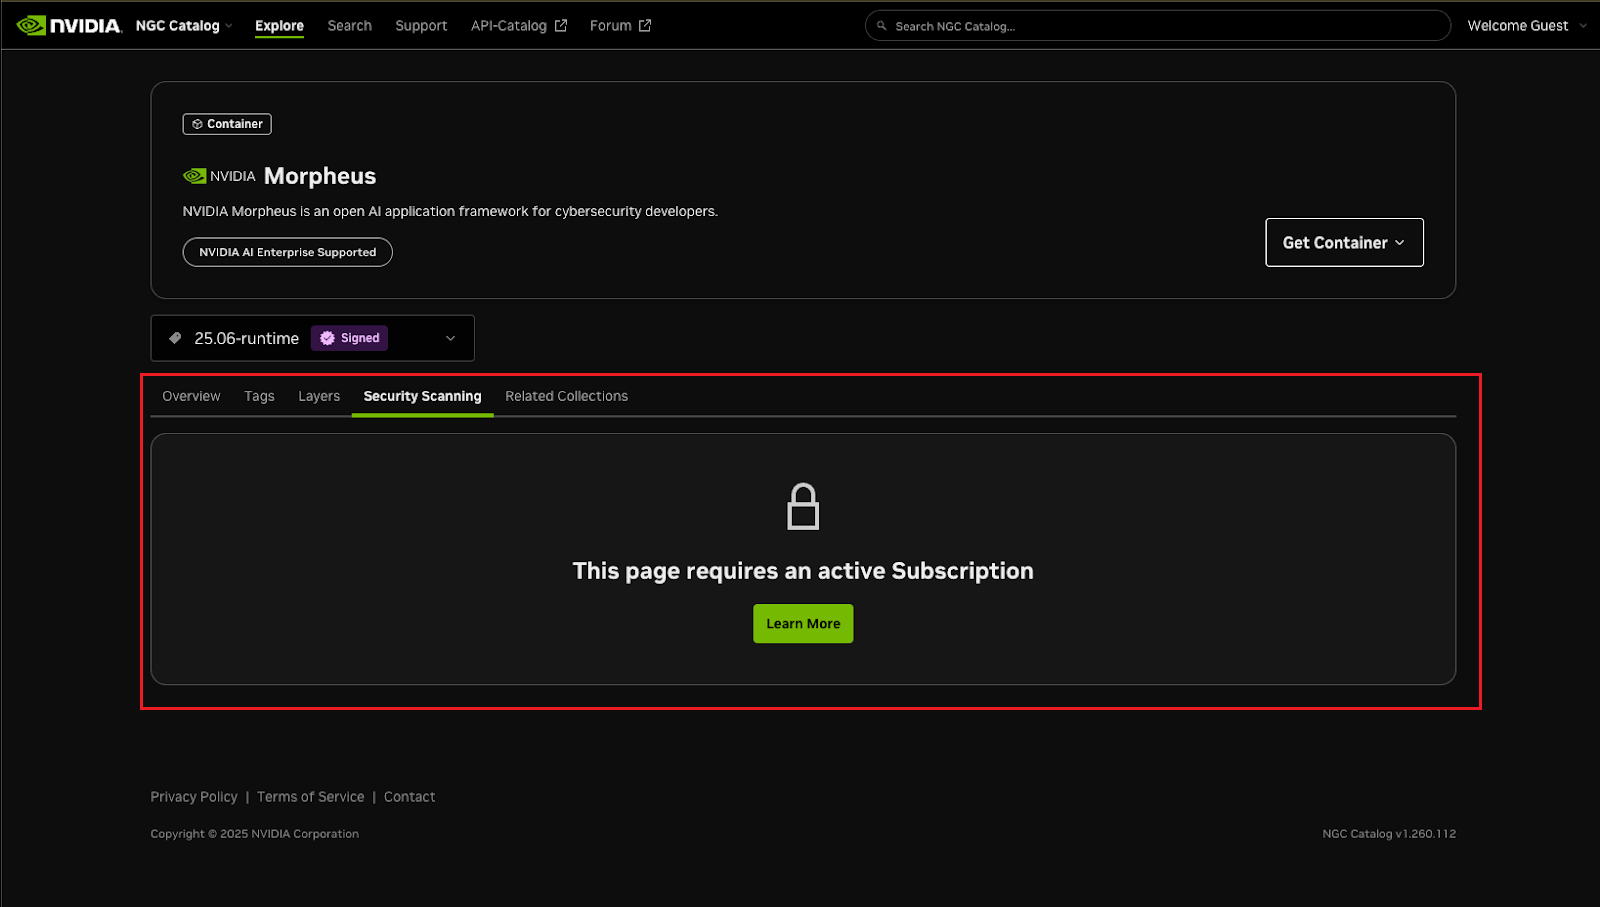This screenshot has width=1600, height=907.
Task: Open the API-Catalog external link
Action: tap(519, 26)
